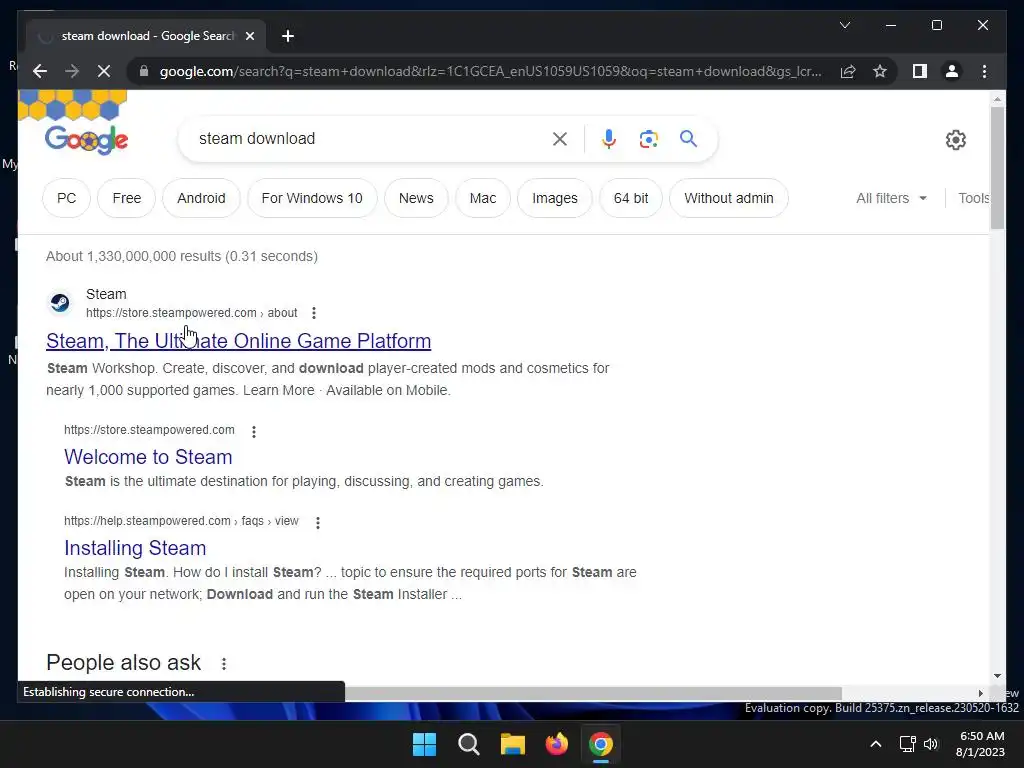Click the padlock site info icon
This screenshot has height=768, width=1024.
click(144, 71)
